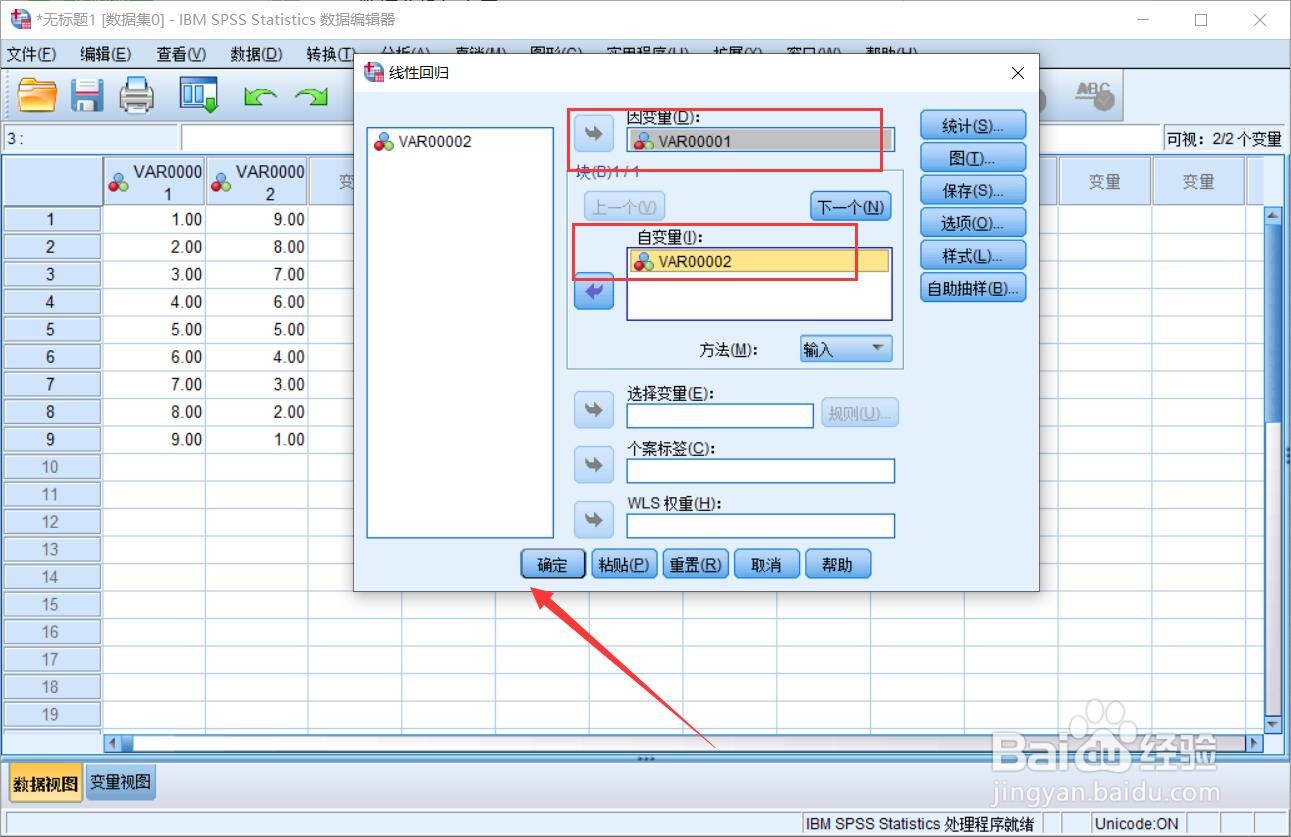Click the 重置(R) button
The image size is (1291, 837).
[695, 564]
